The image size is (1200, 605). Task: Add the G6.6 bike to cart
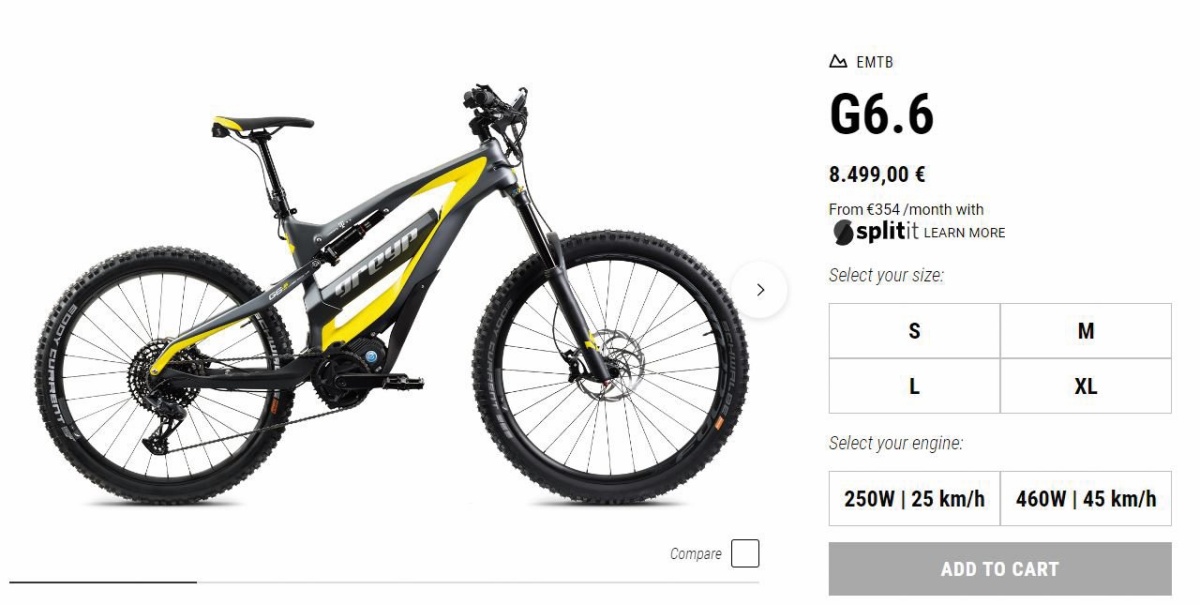click(1000, 569)
